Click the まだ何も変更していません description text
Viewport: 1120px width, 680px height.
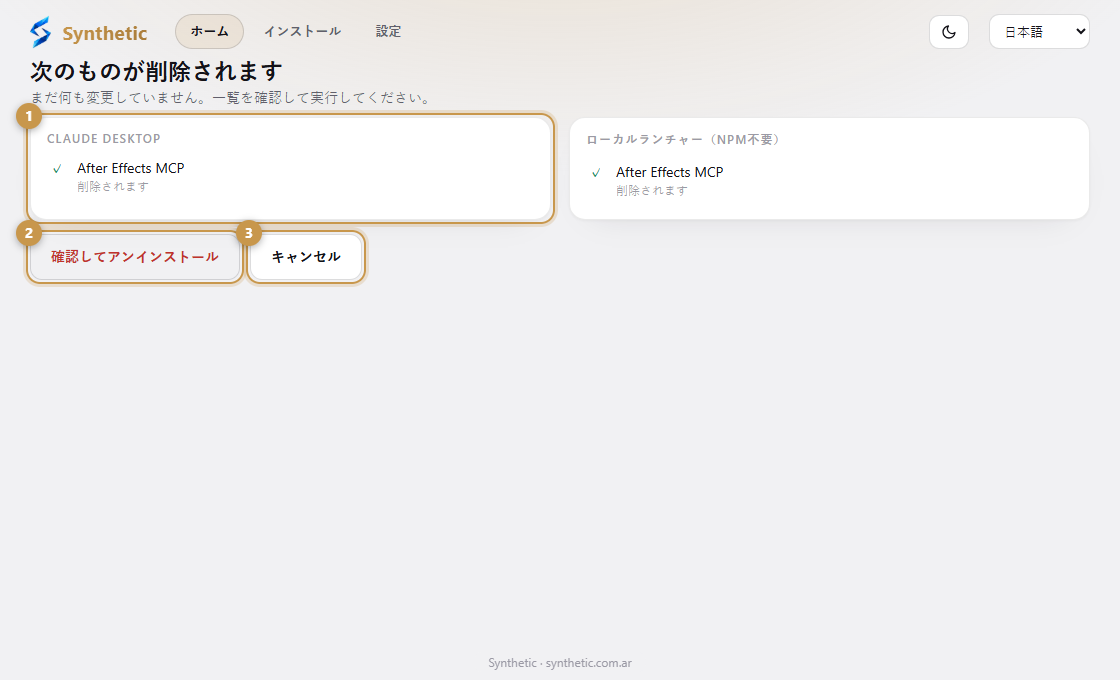tap(231, 98)
